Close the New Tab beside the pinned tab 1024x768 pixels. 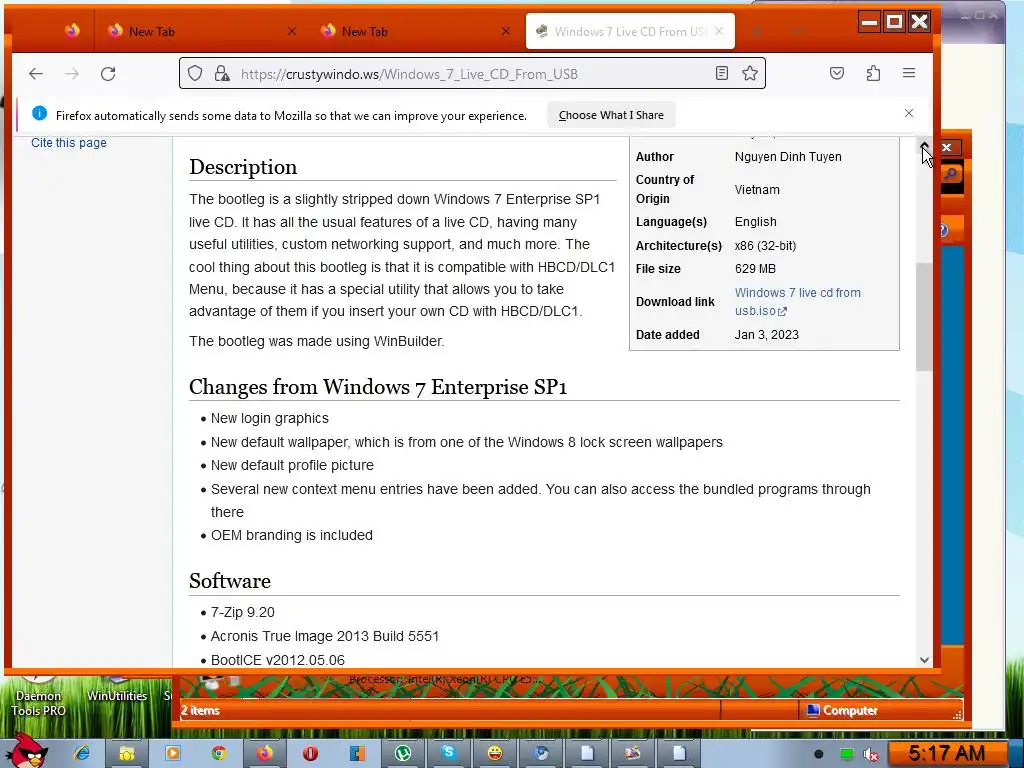(x=292, y=31)
